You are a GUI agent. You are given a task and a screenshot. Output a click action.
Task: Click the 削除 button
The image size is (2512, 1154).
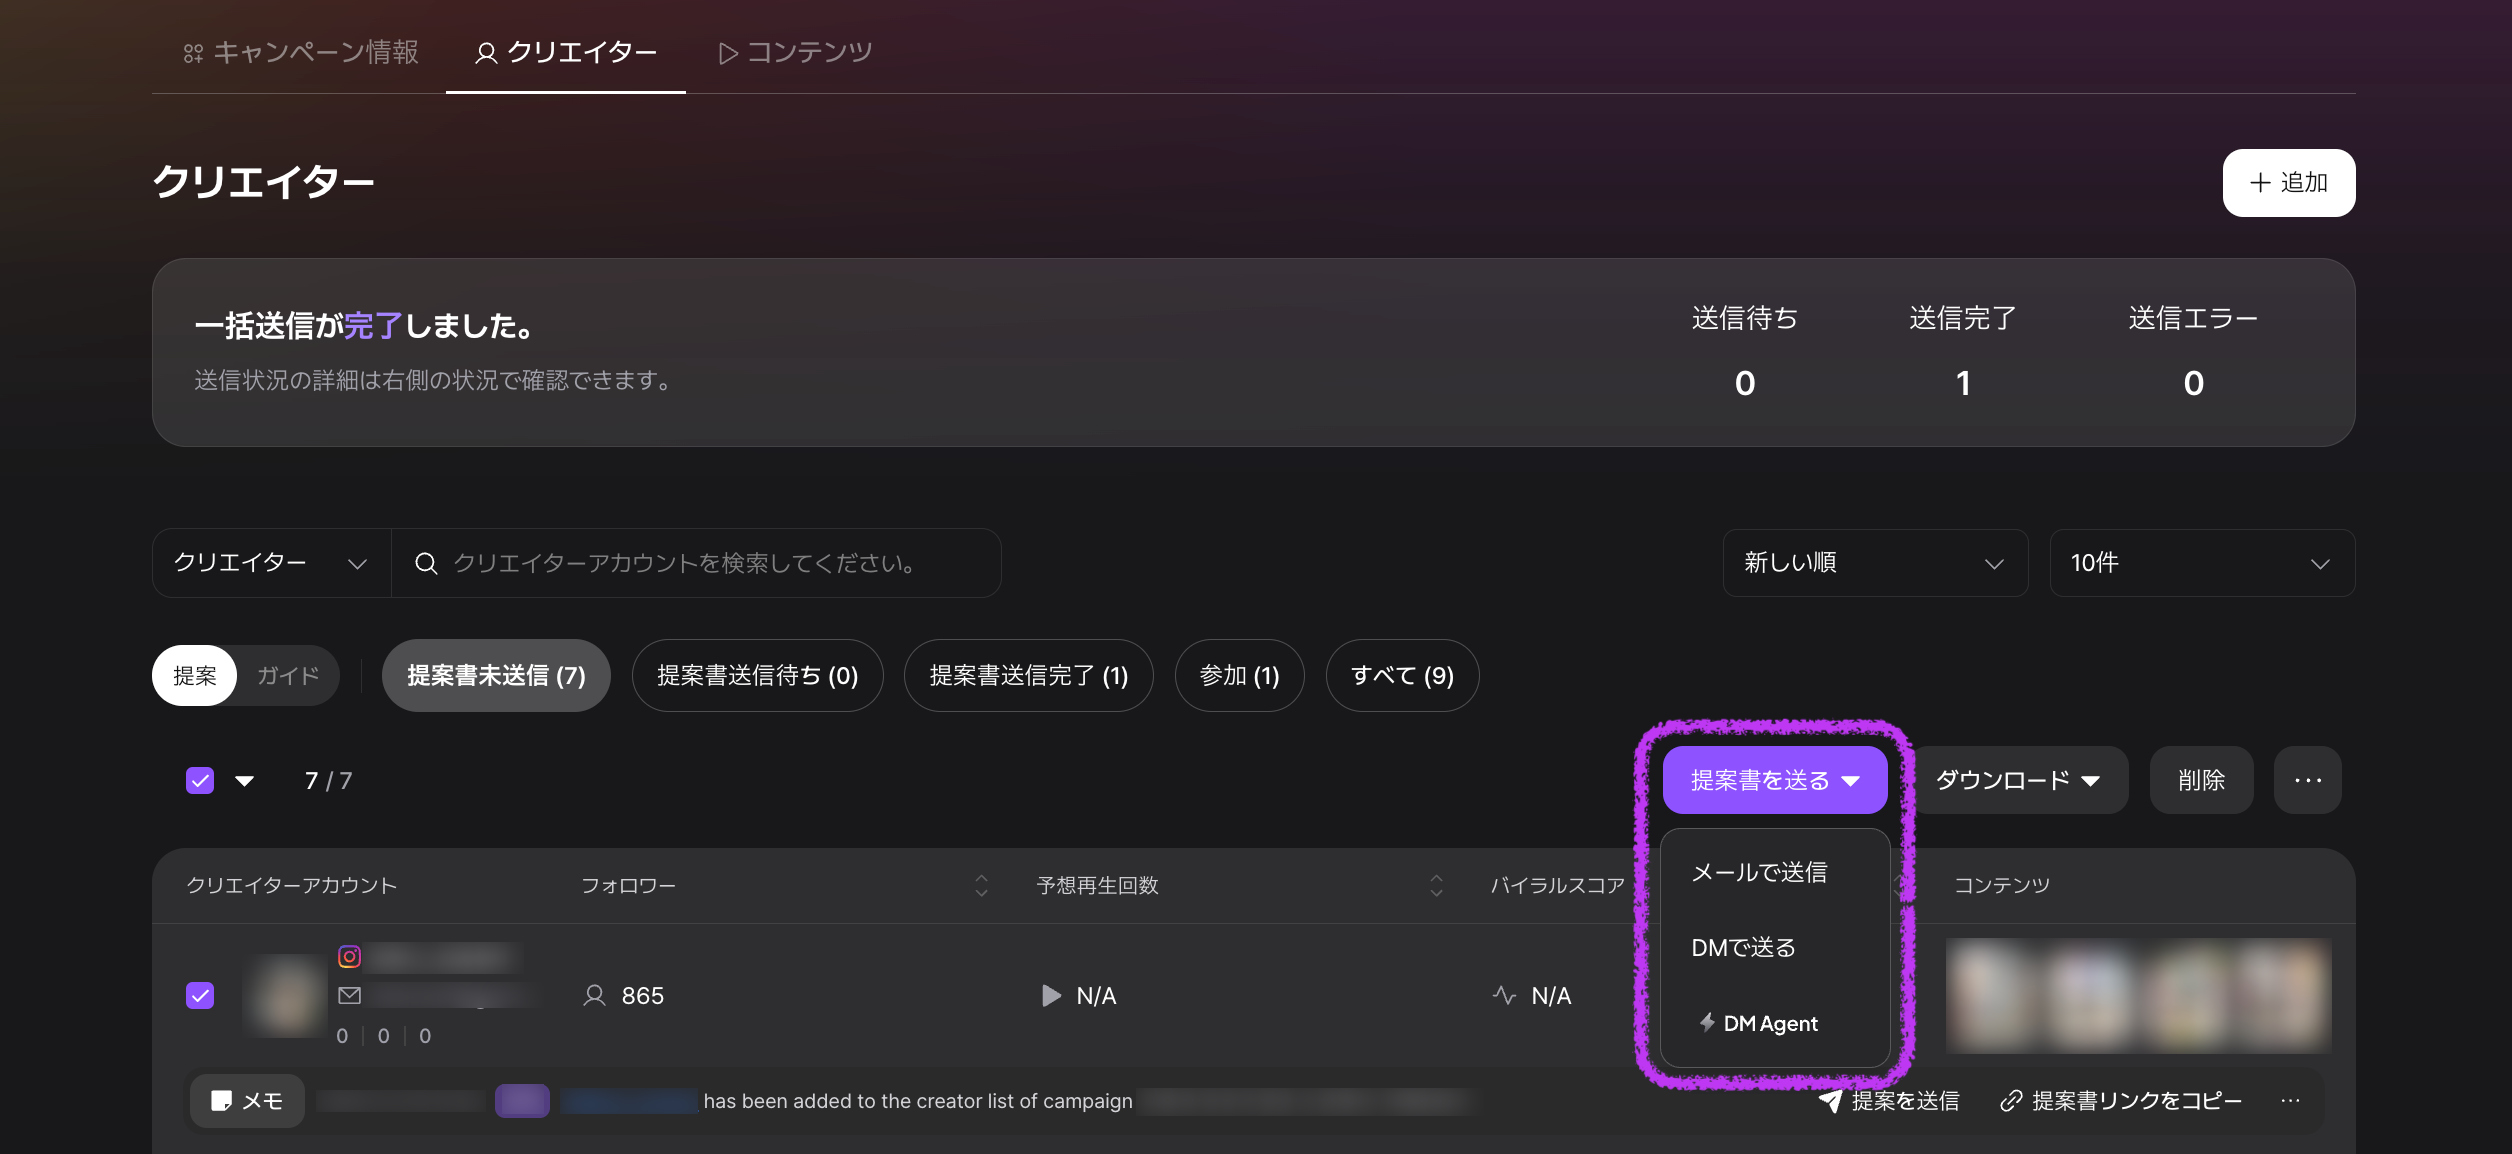coord(2201,780)
